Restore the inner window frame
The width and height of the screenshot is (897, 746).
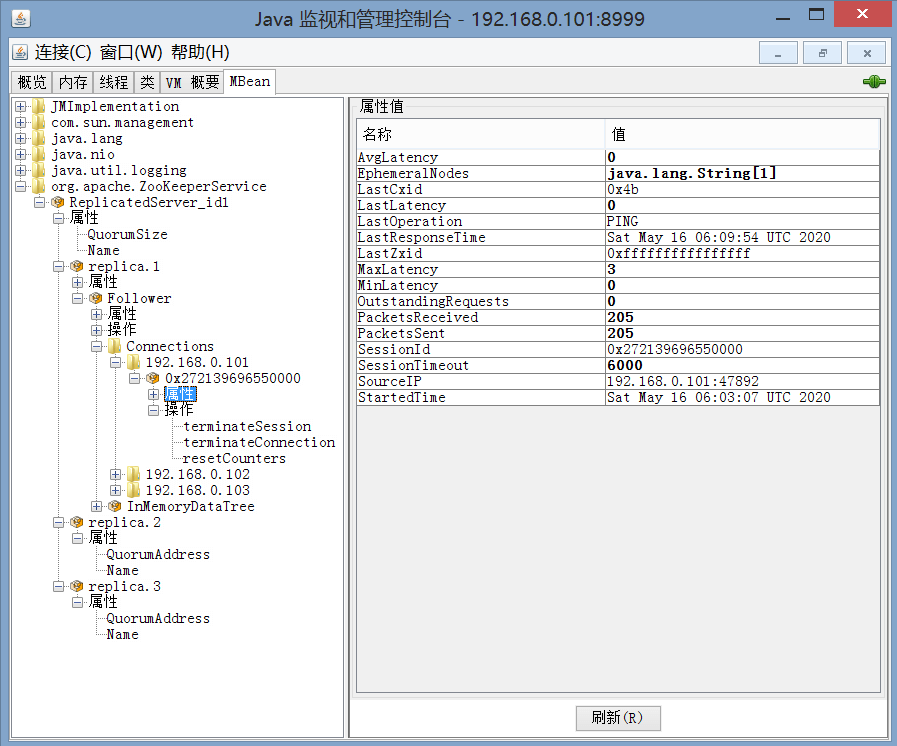click(822, 53)
